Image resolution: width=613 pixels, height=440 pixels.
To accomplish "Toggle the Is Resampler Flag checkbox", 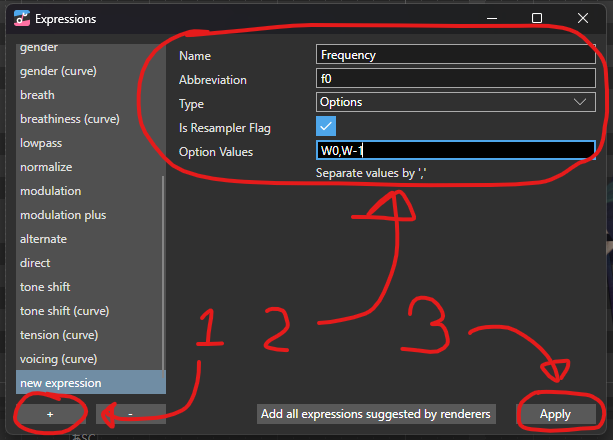I will [326, 126].
